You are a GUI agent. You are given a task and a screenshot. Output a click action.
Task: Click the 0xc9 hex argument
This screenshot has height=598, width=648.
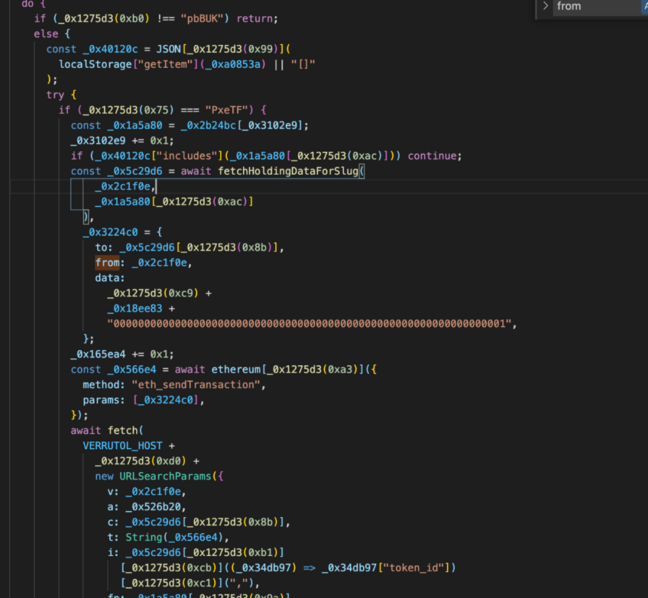pyautogui.click(x=181, y=293)
